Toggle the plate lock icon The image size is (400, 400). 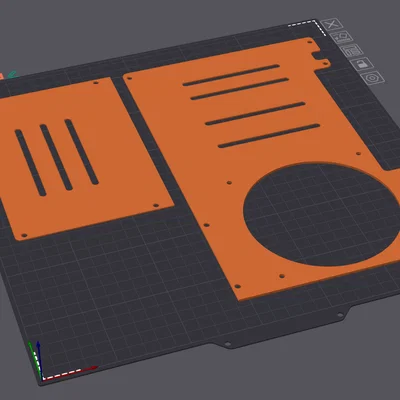pyautogui.click(x=362, y=64)
